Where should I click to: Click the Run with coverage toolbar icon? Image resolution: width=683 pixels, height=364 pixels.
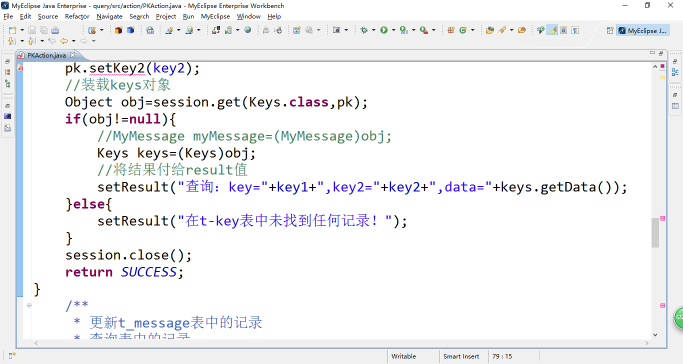pos(404,30)
